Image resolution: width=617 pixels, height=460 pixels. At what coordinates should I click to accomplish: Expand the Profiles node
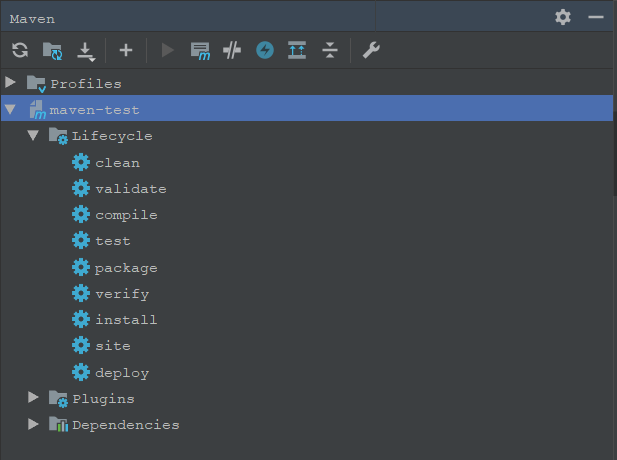[11, 83]
